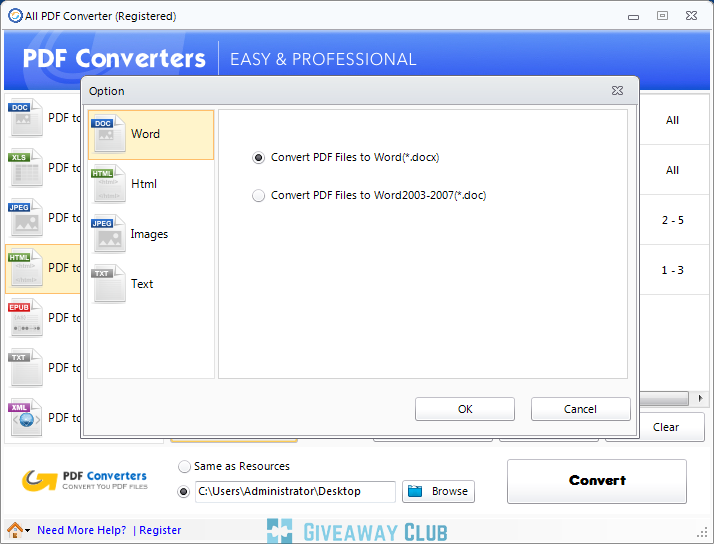Viewport: 714px width, 544px height.
Task: Open the Register link
Action: pos(160,530)
